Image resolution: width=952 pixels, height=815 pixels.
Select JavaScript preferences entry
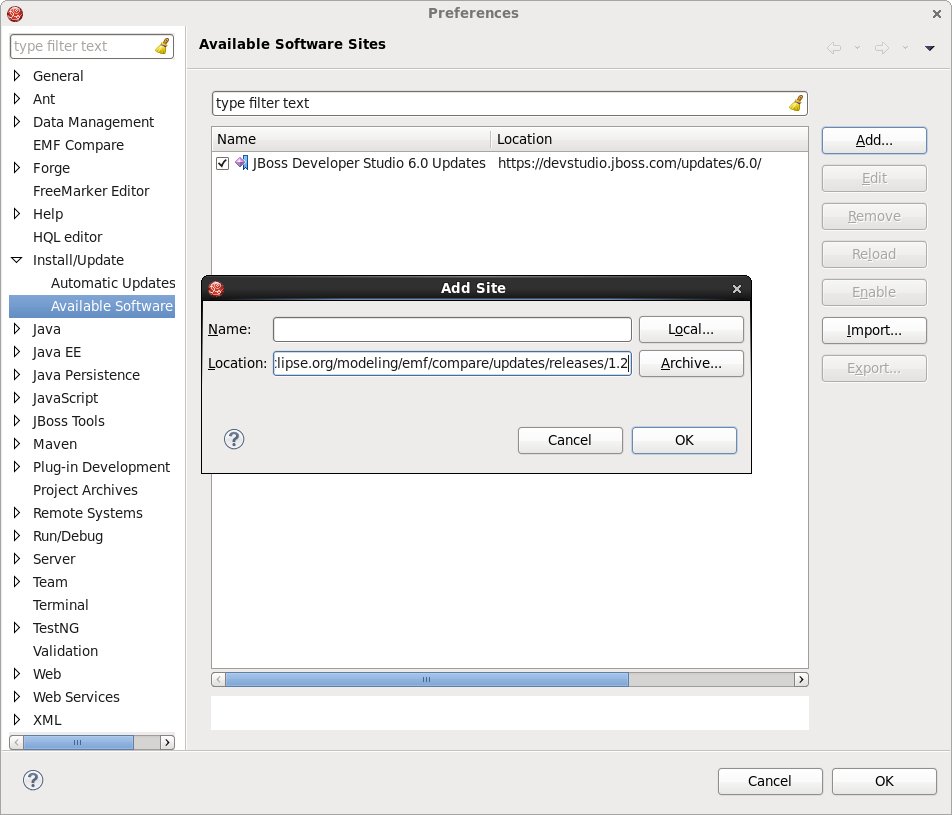click(65, 398)
